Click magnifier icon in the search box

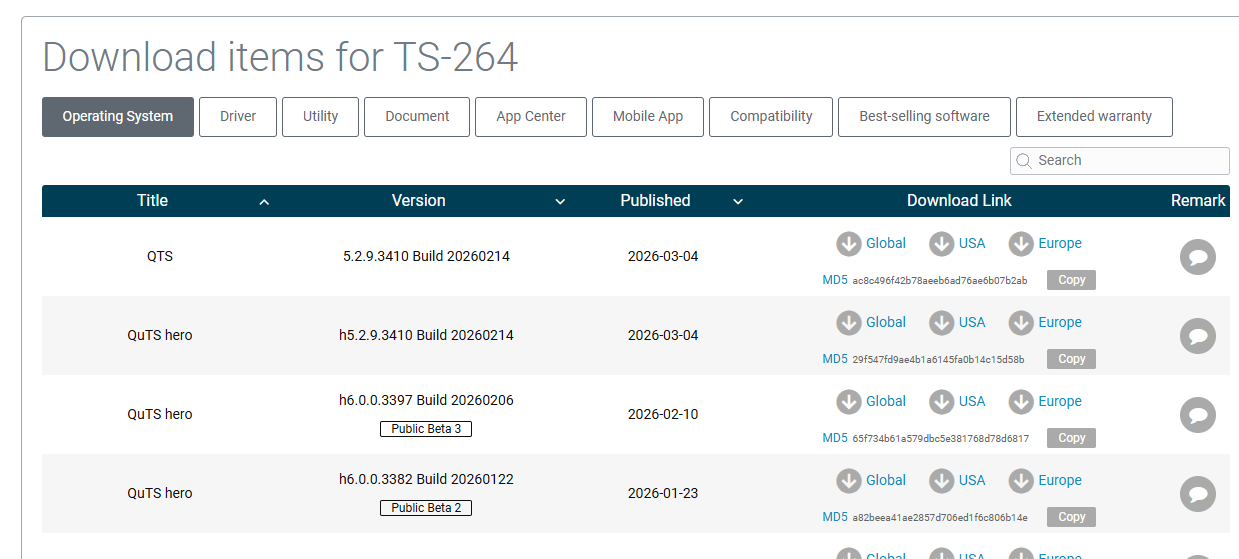[x=1023, y=161]
